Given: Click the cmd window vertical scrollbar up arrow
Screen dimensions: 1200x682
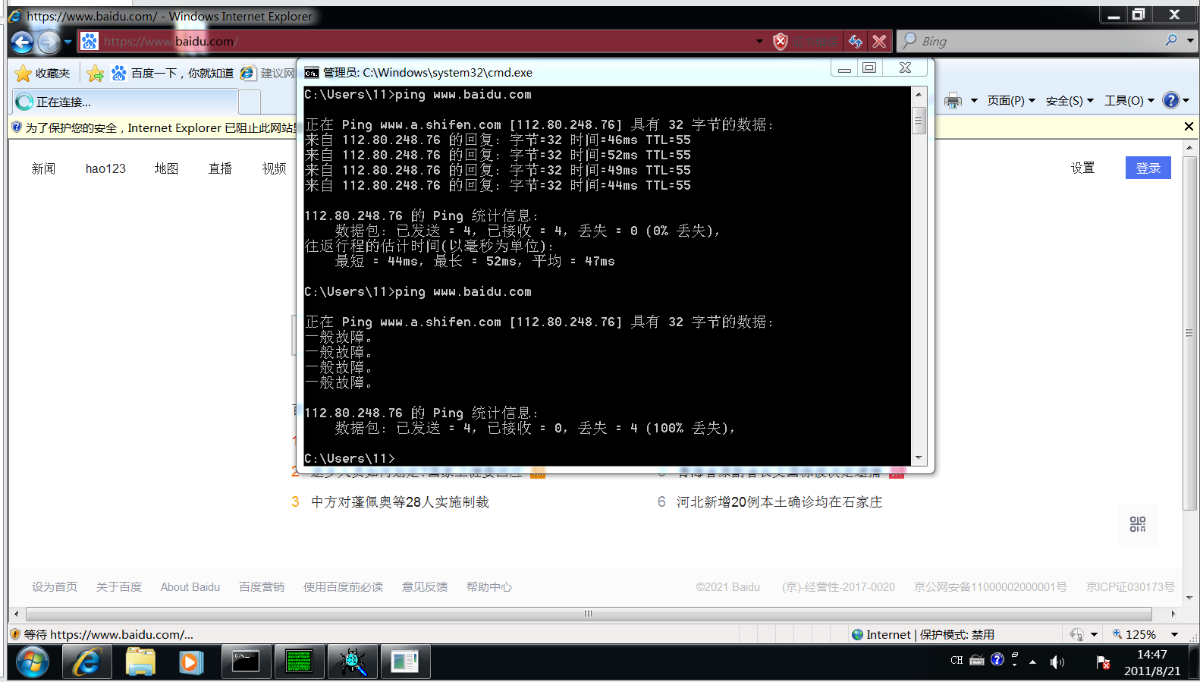Looking at the screenshot, I should (x=919, y=93).
